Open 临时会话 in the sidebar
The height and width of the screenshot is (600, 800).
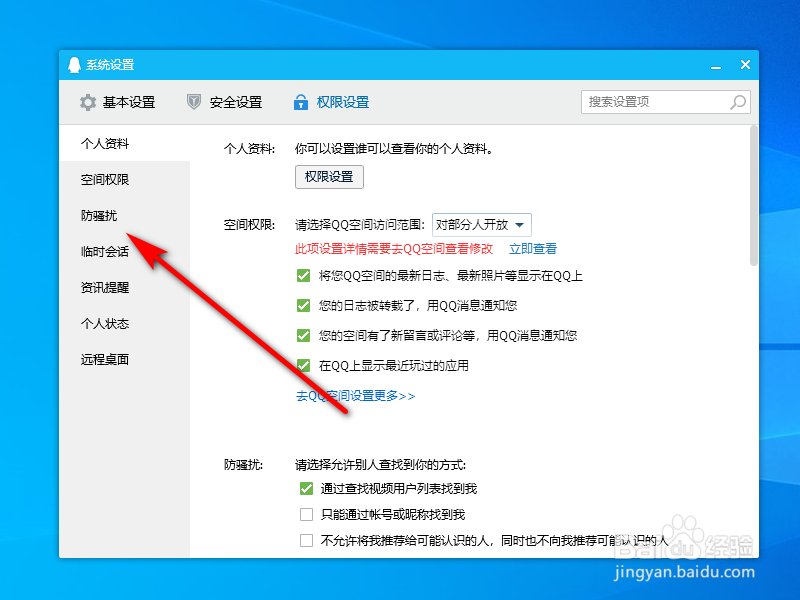point(124,252)
